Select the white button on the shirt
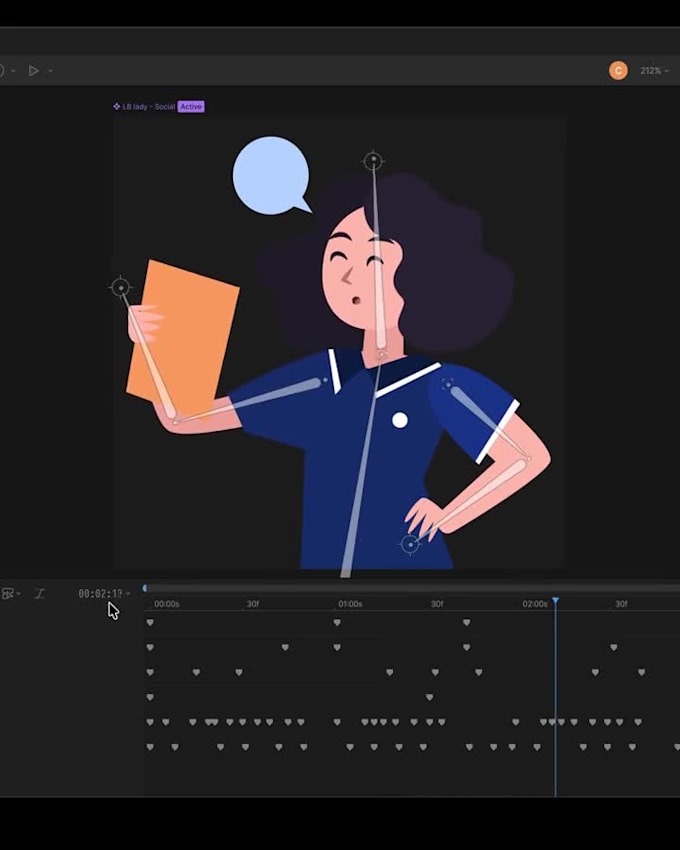The image size is (680, 850). coord(400,420)
